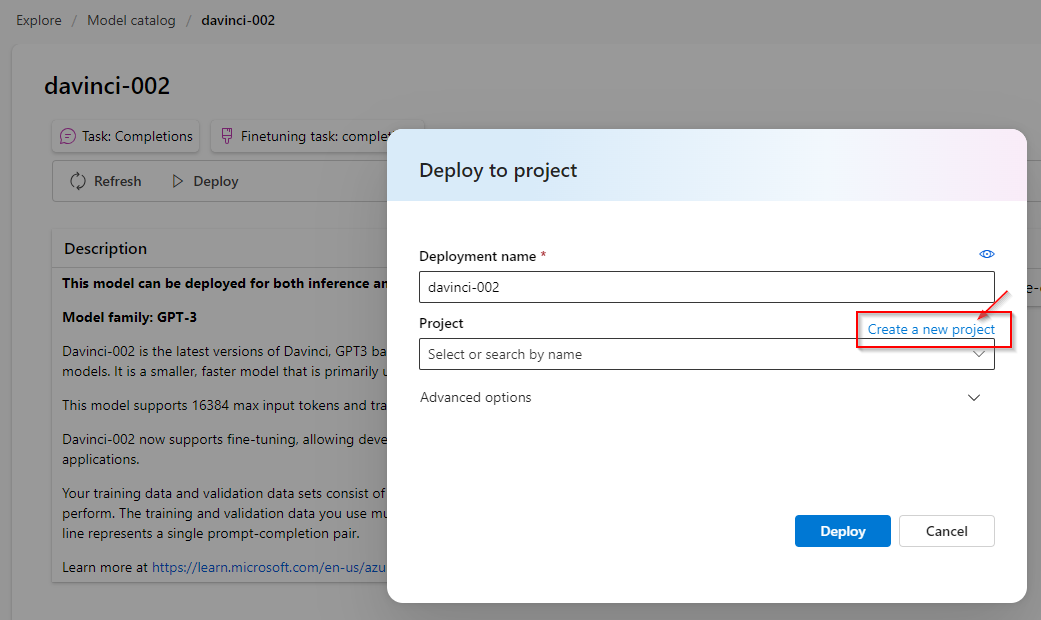
Task: Click the Refresh icon on the model page
Action: [78, 181]
